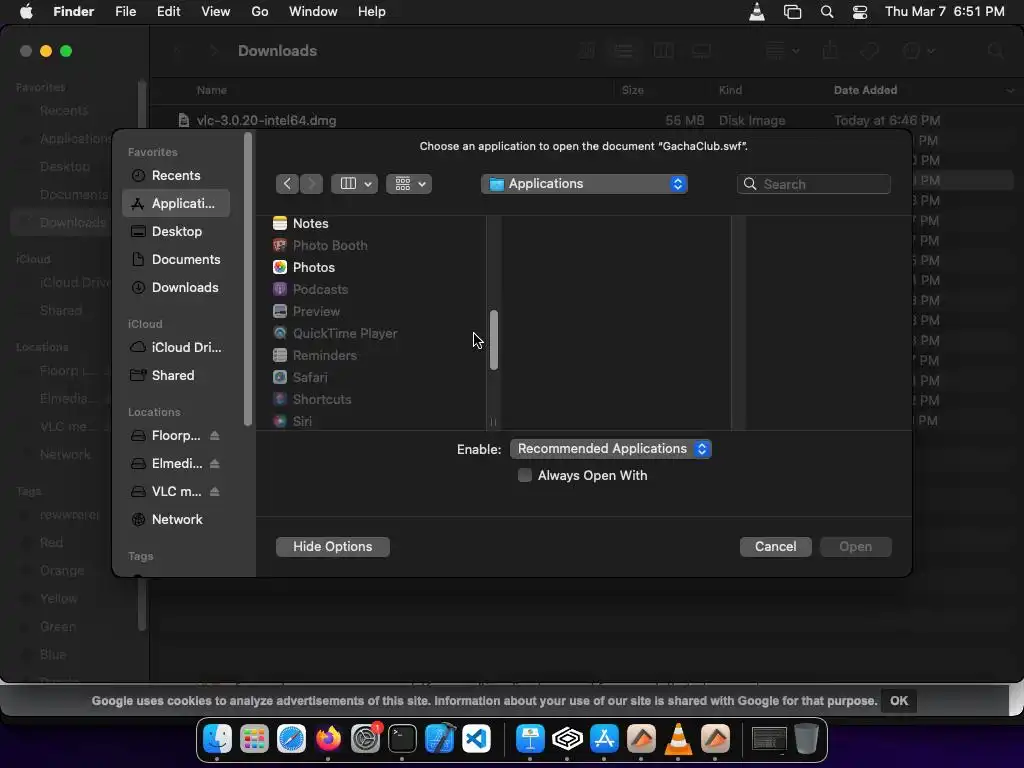The height and width of the screenshot is (768, 1024).
Task: Click the VLC cone in the menu bar
Action: 757,12
